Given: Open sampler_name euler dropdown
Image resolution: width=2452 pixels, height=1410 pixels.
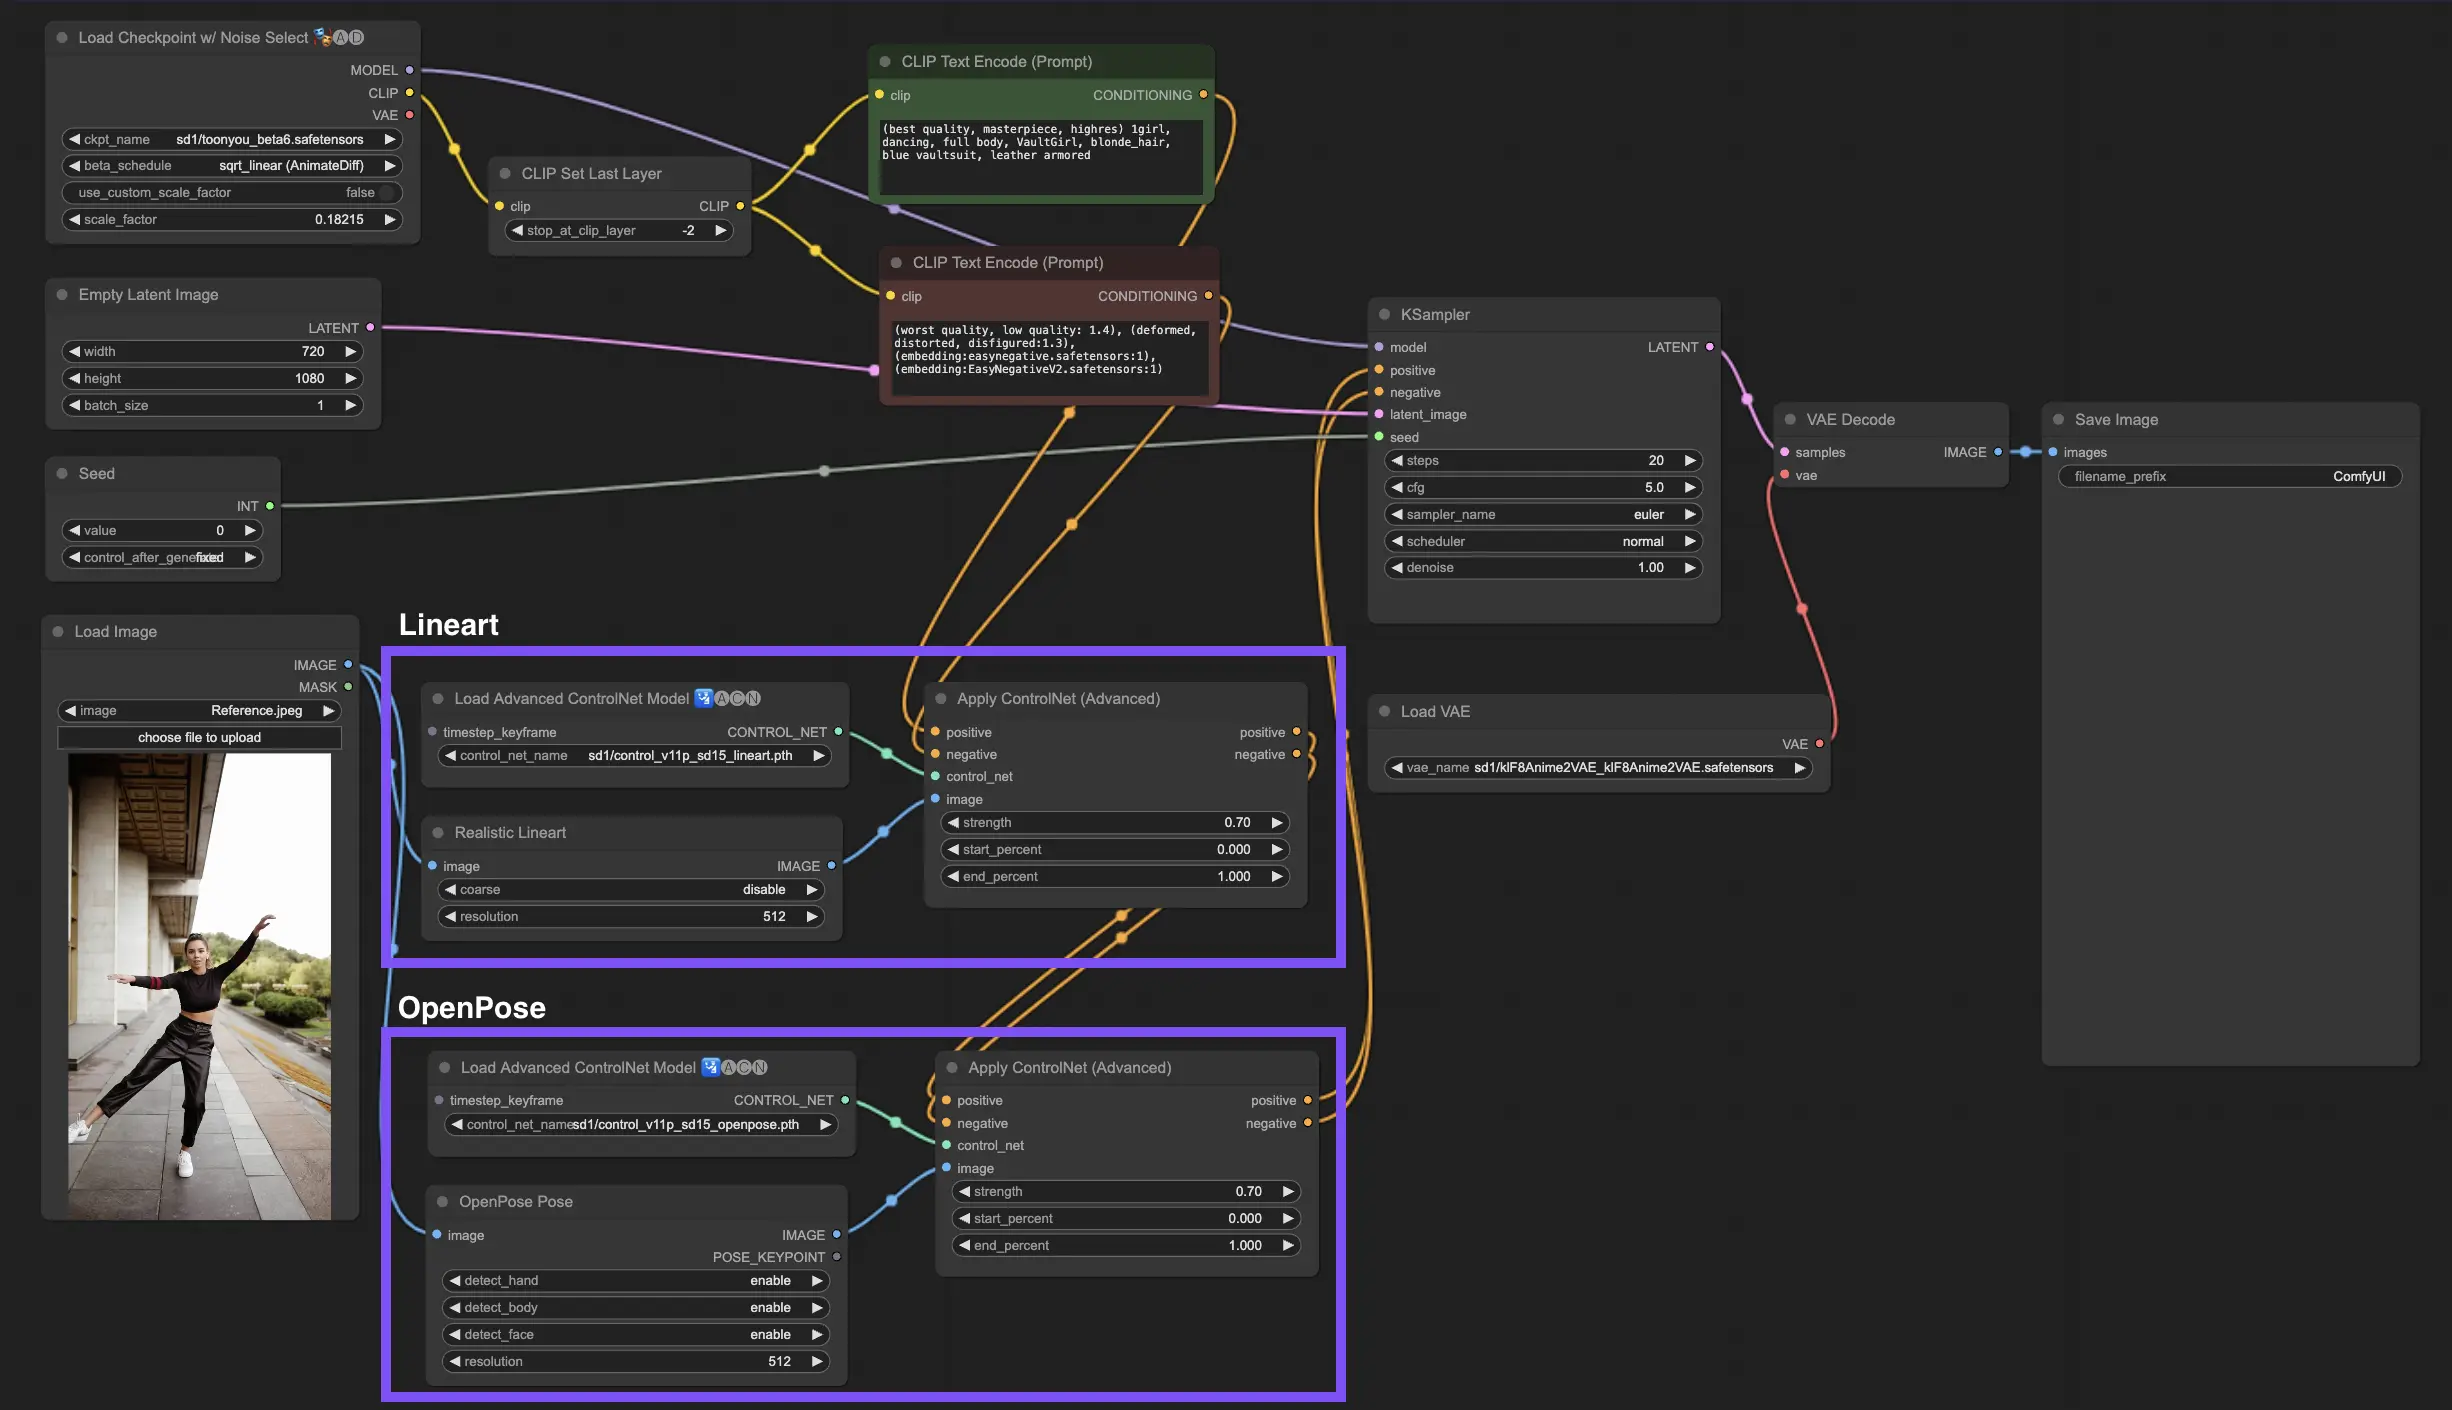Looking at the screenshot, I should (1543, 514).
